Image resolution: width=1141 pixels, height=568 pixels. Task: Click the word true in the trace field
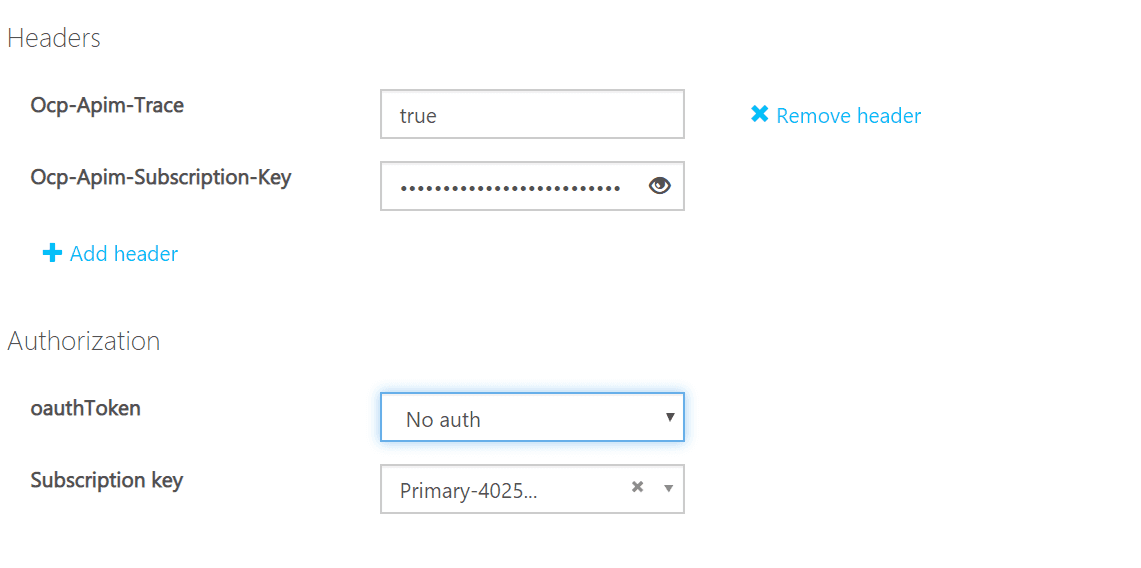tap(418, 116)
